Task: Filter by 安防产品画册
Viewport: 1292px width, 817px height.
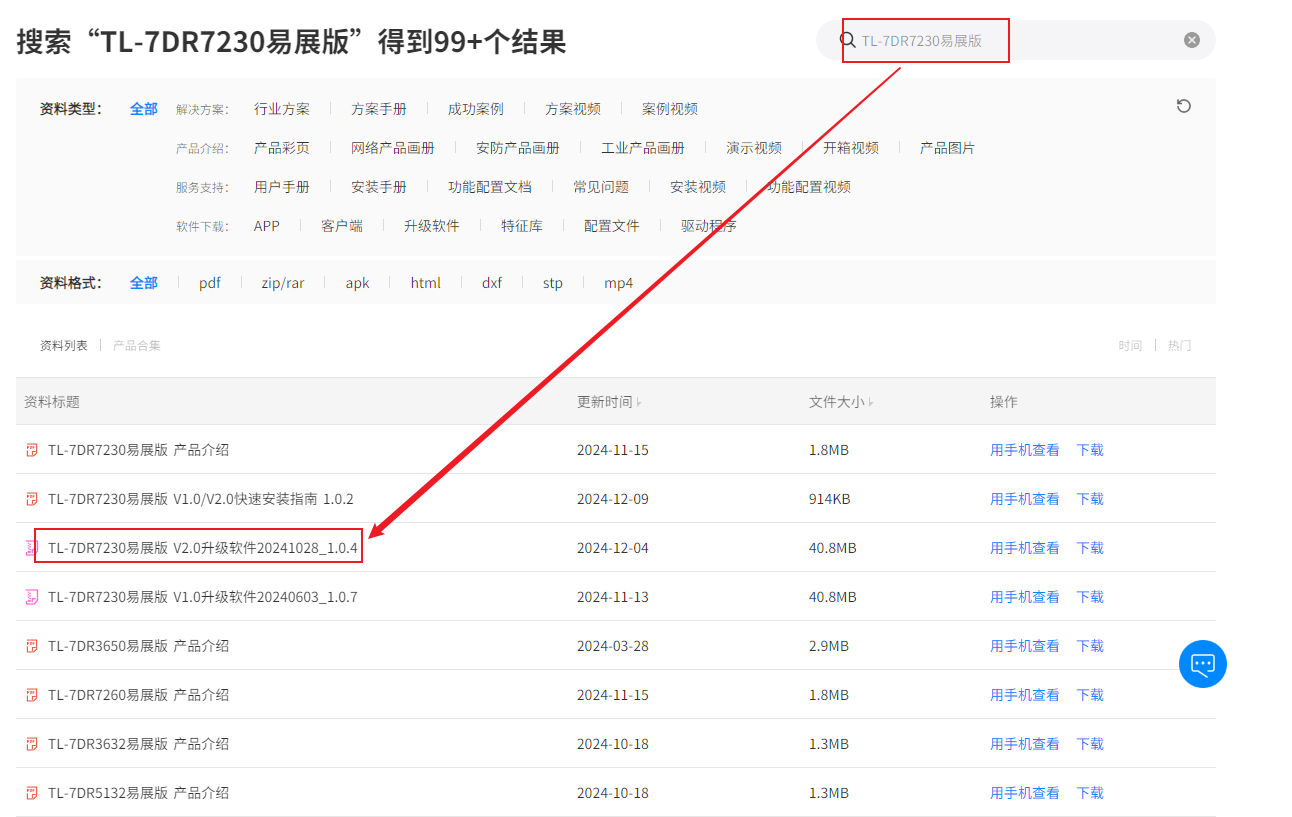Action: coord(518,148)
